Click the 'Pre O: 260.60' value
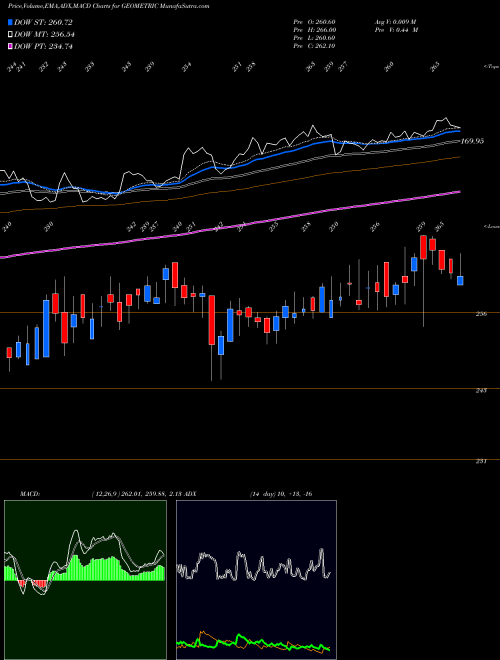Viewport: 500px width, 660px height. [314, 22]
